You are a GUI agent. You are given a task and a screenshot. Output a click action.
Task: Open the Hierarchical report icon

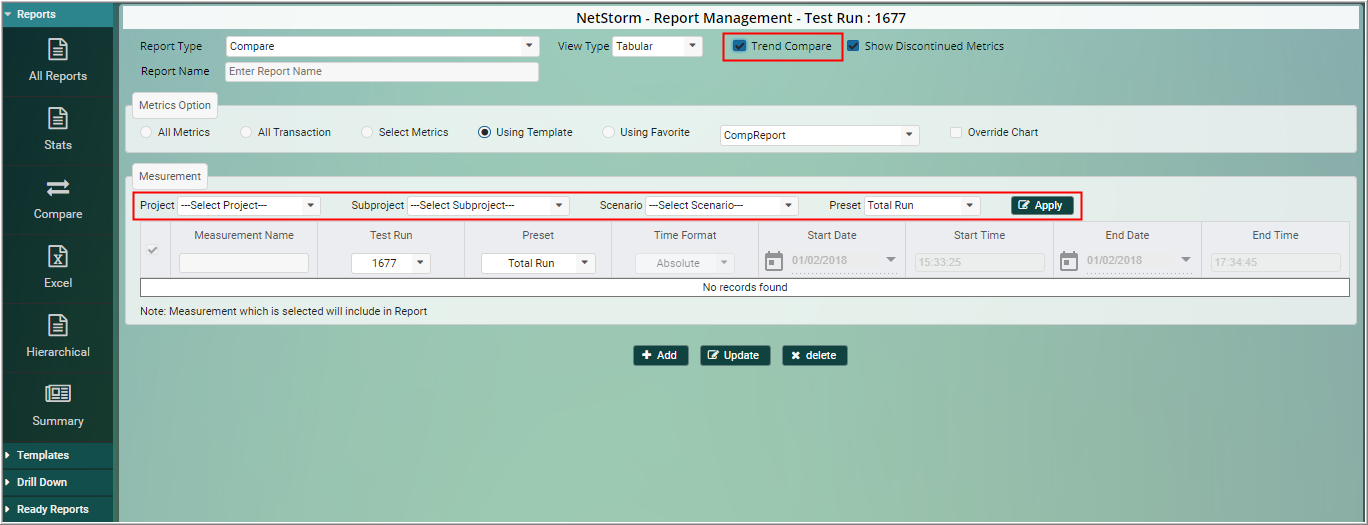[58, 325]
